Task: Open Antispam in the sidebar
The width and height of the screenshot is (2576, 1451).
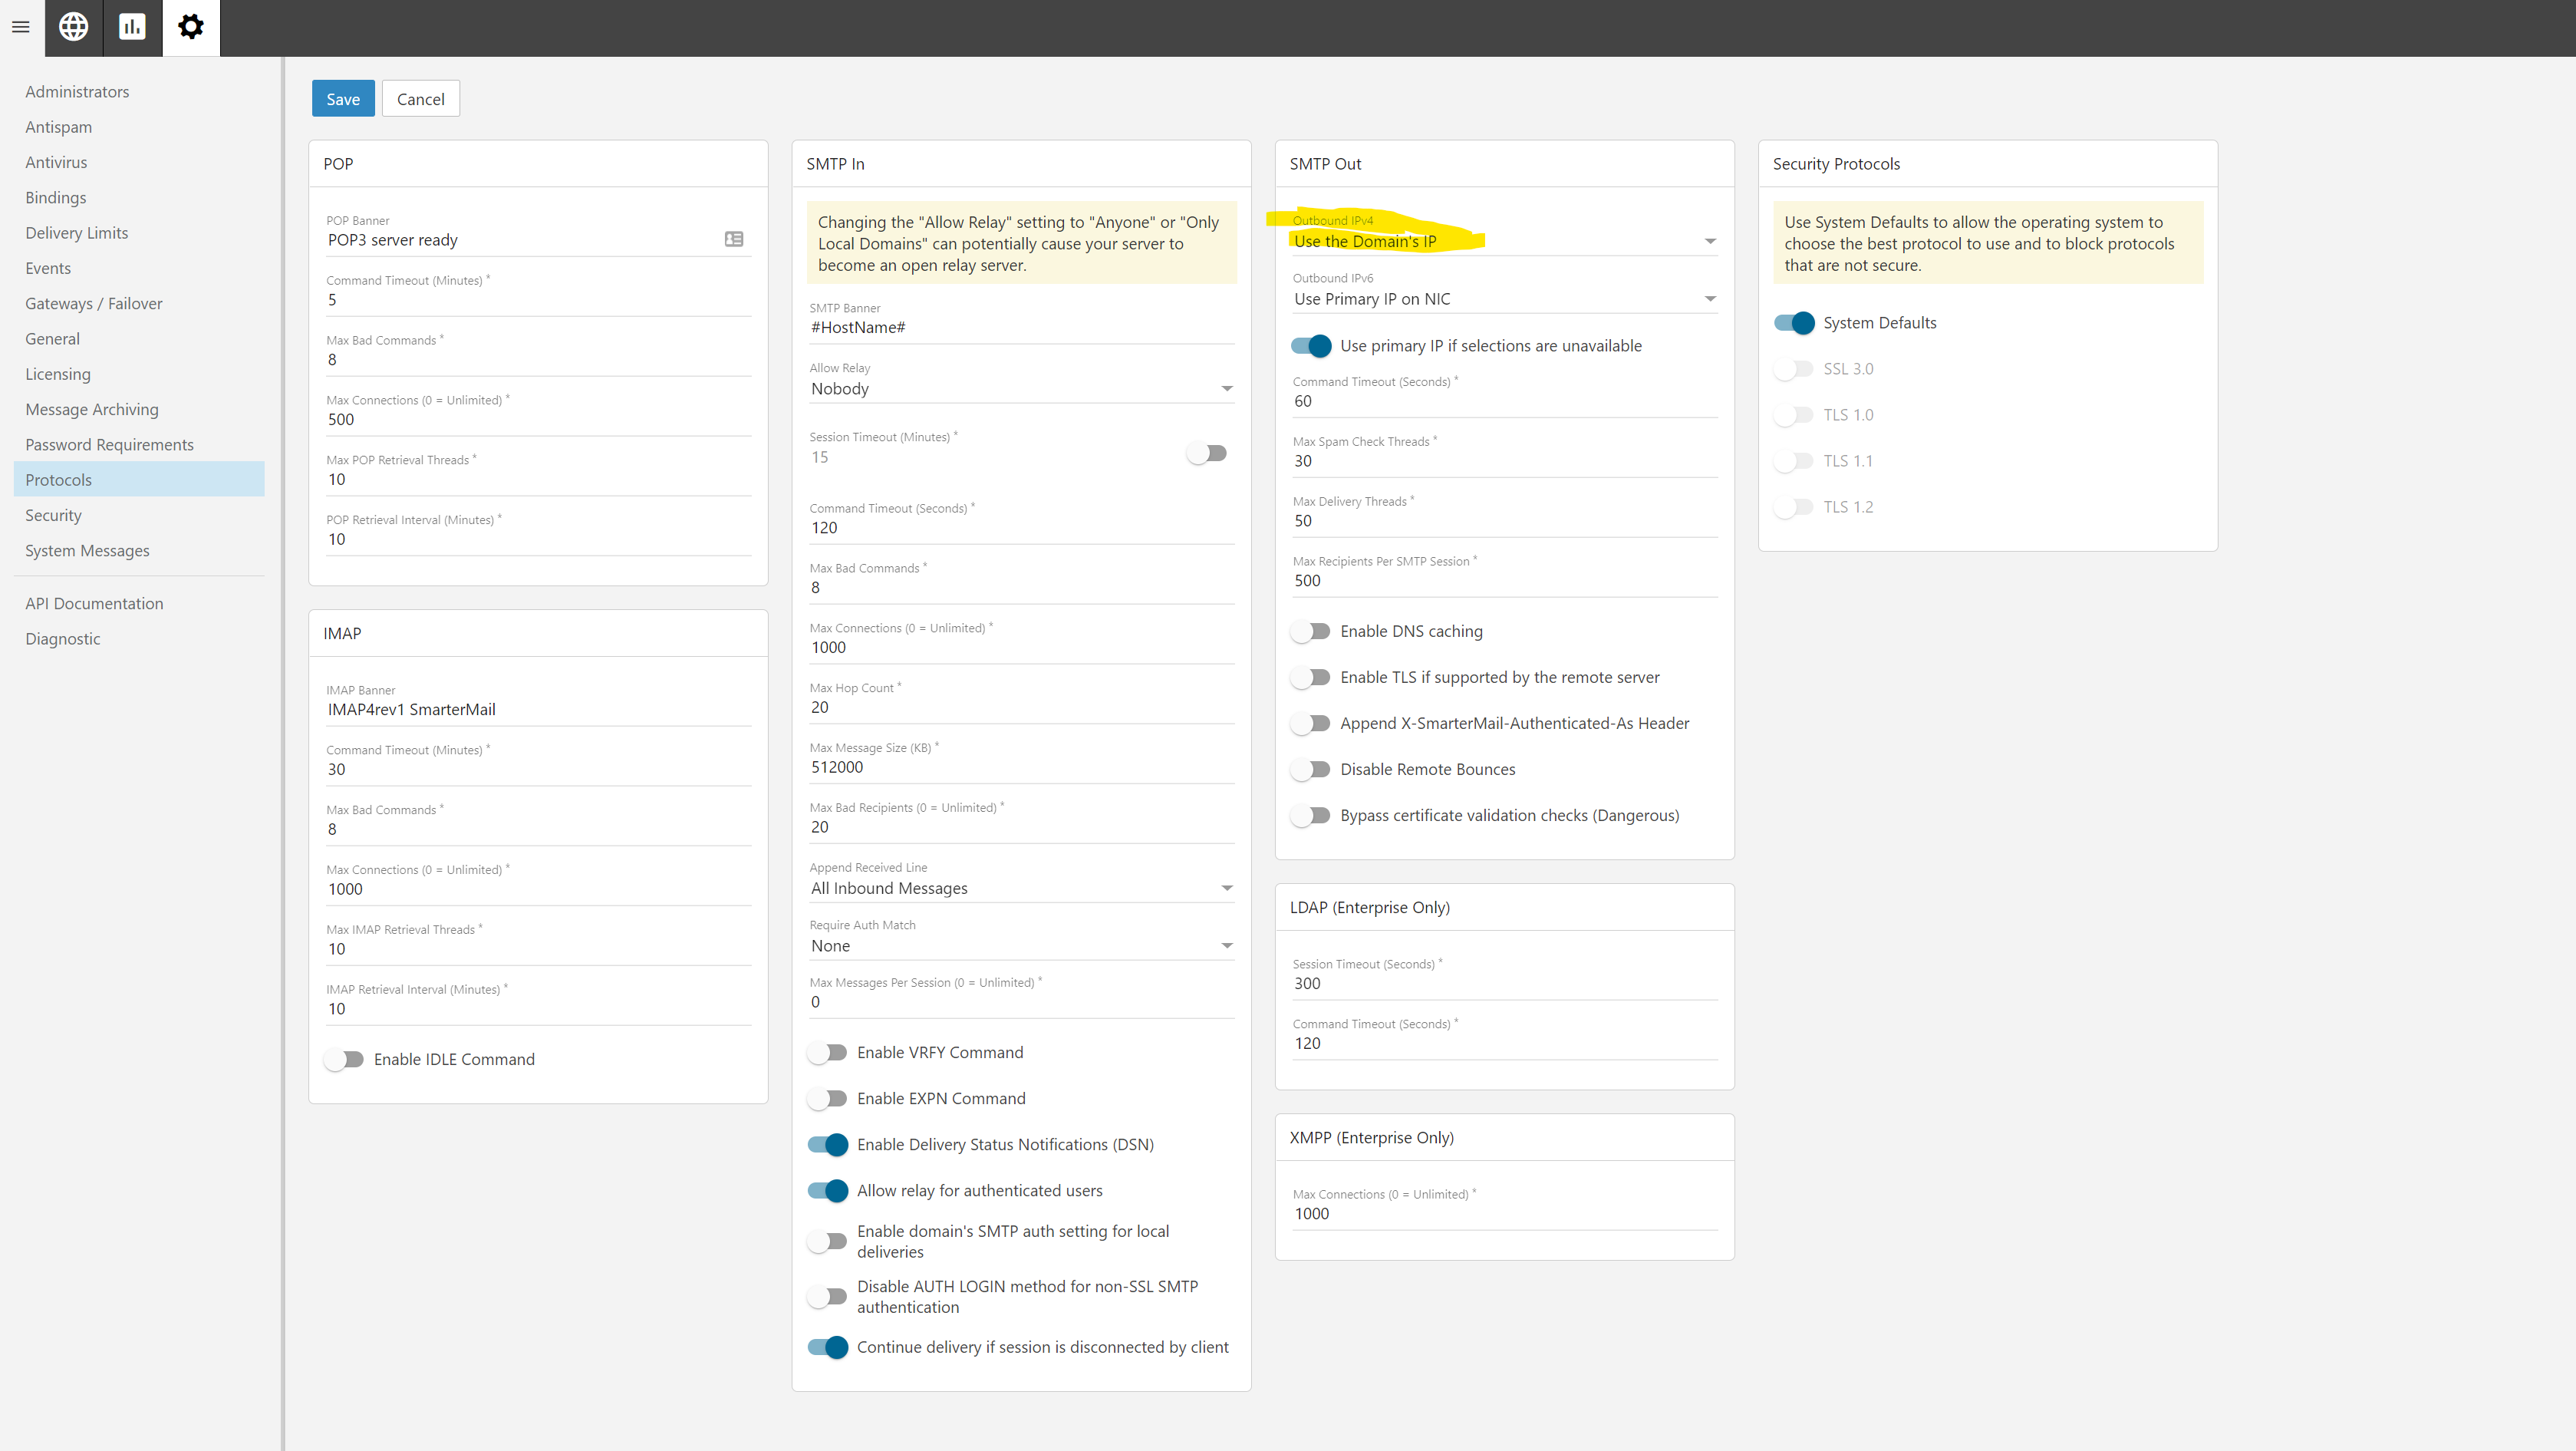Action: [59, 127]
